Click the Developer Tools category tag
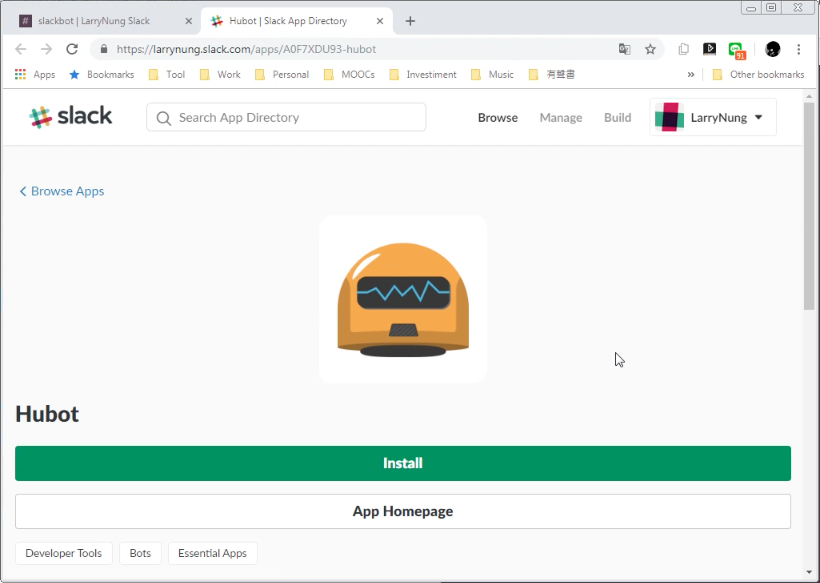The height and width of the screenshot is (583, 820). (x=64, y=553)
